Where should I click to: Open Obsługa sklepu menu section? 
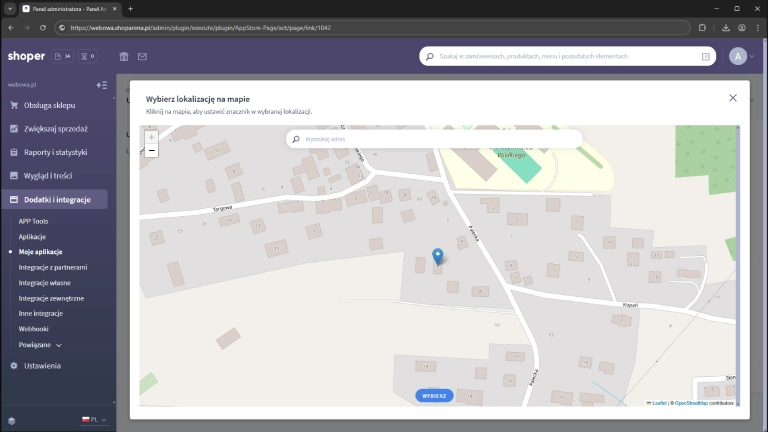click(x=51, y=105)
